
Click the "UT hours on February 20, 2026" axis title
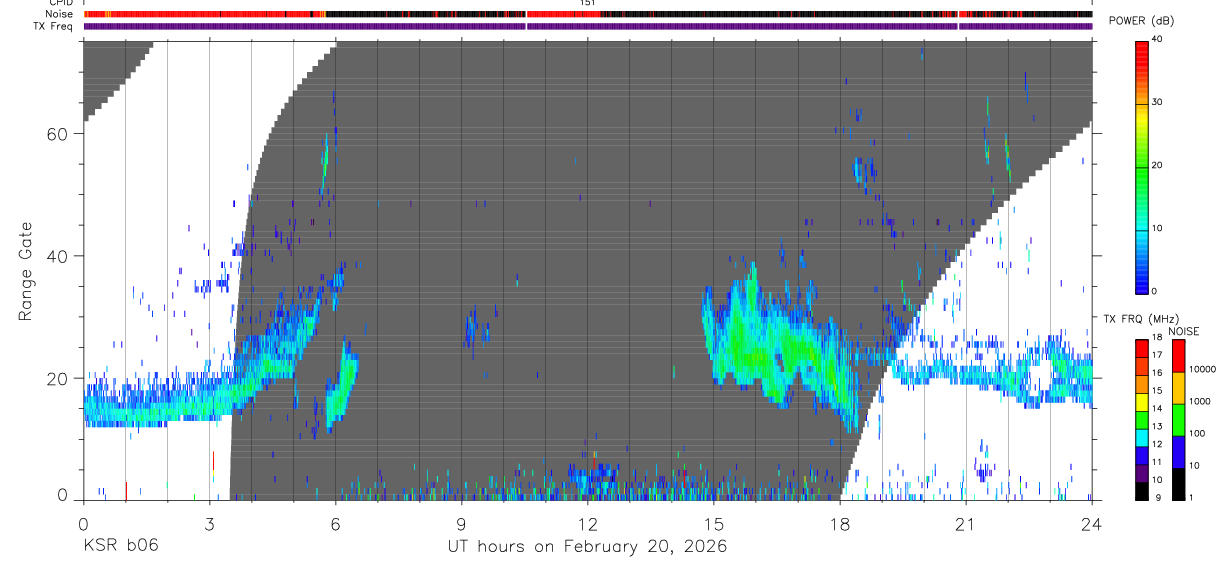586,546
